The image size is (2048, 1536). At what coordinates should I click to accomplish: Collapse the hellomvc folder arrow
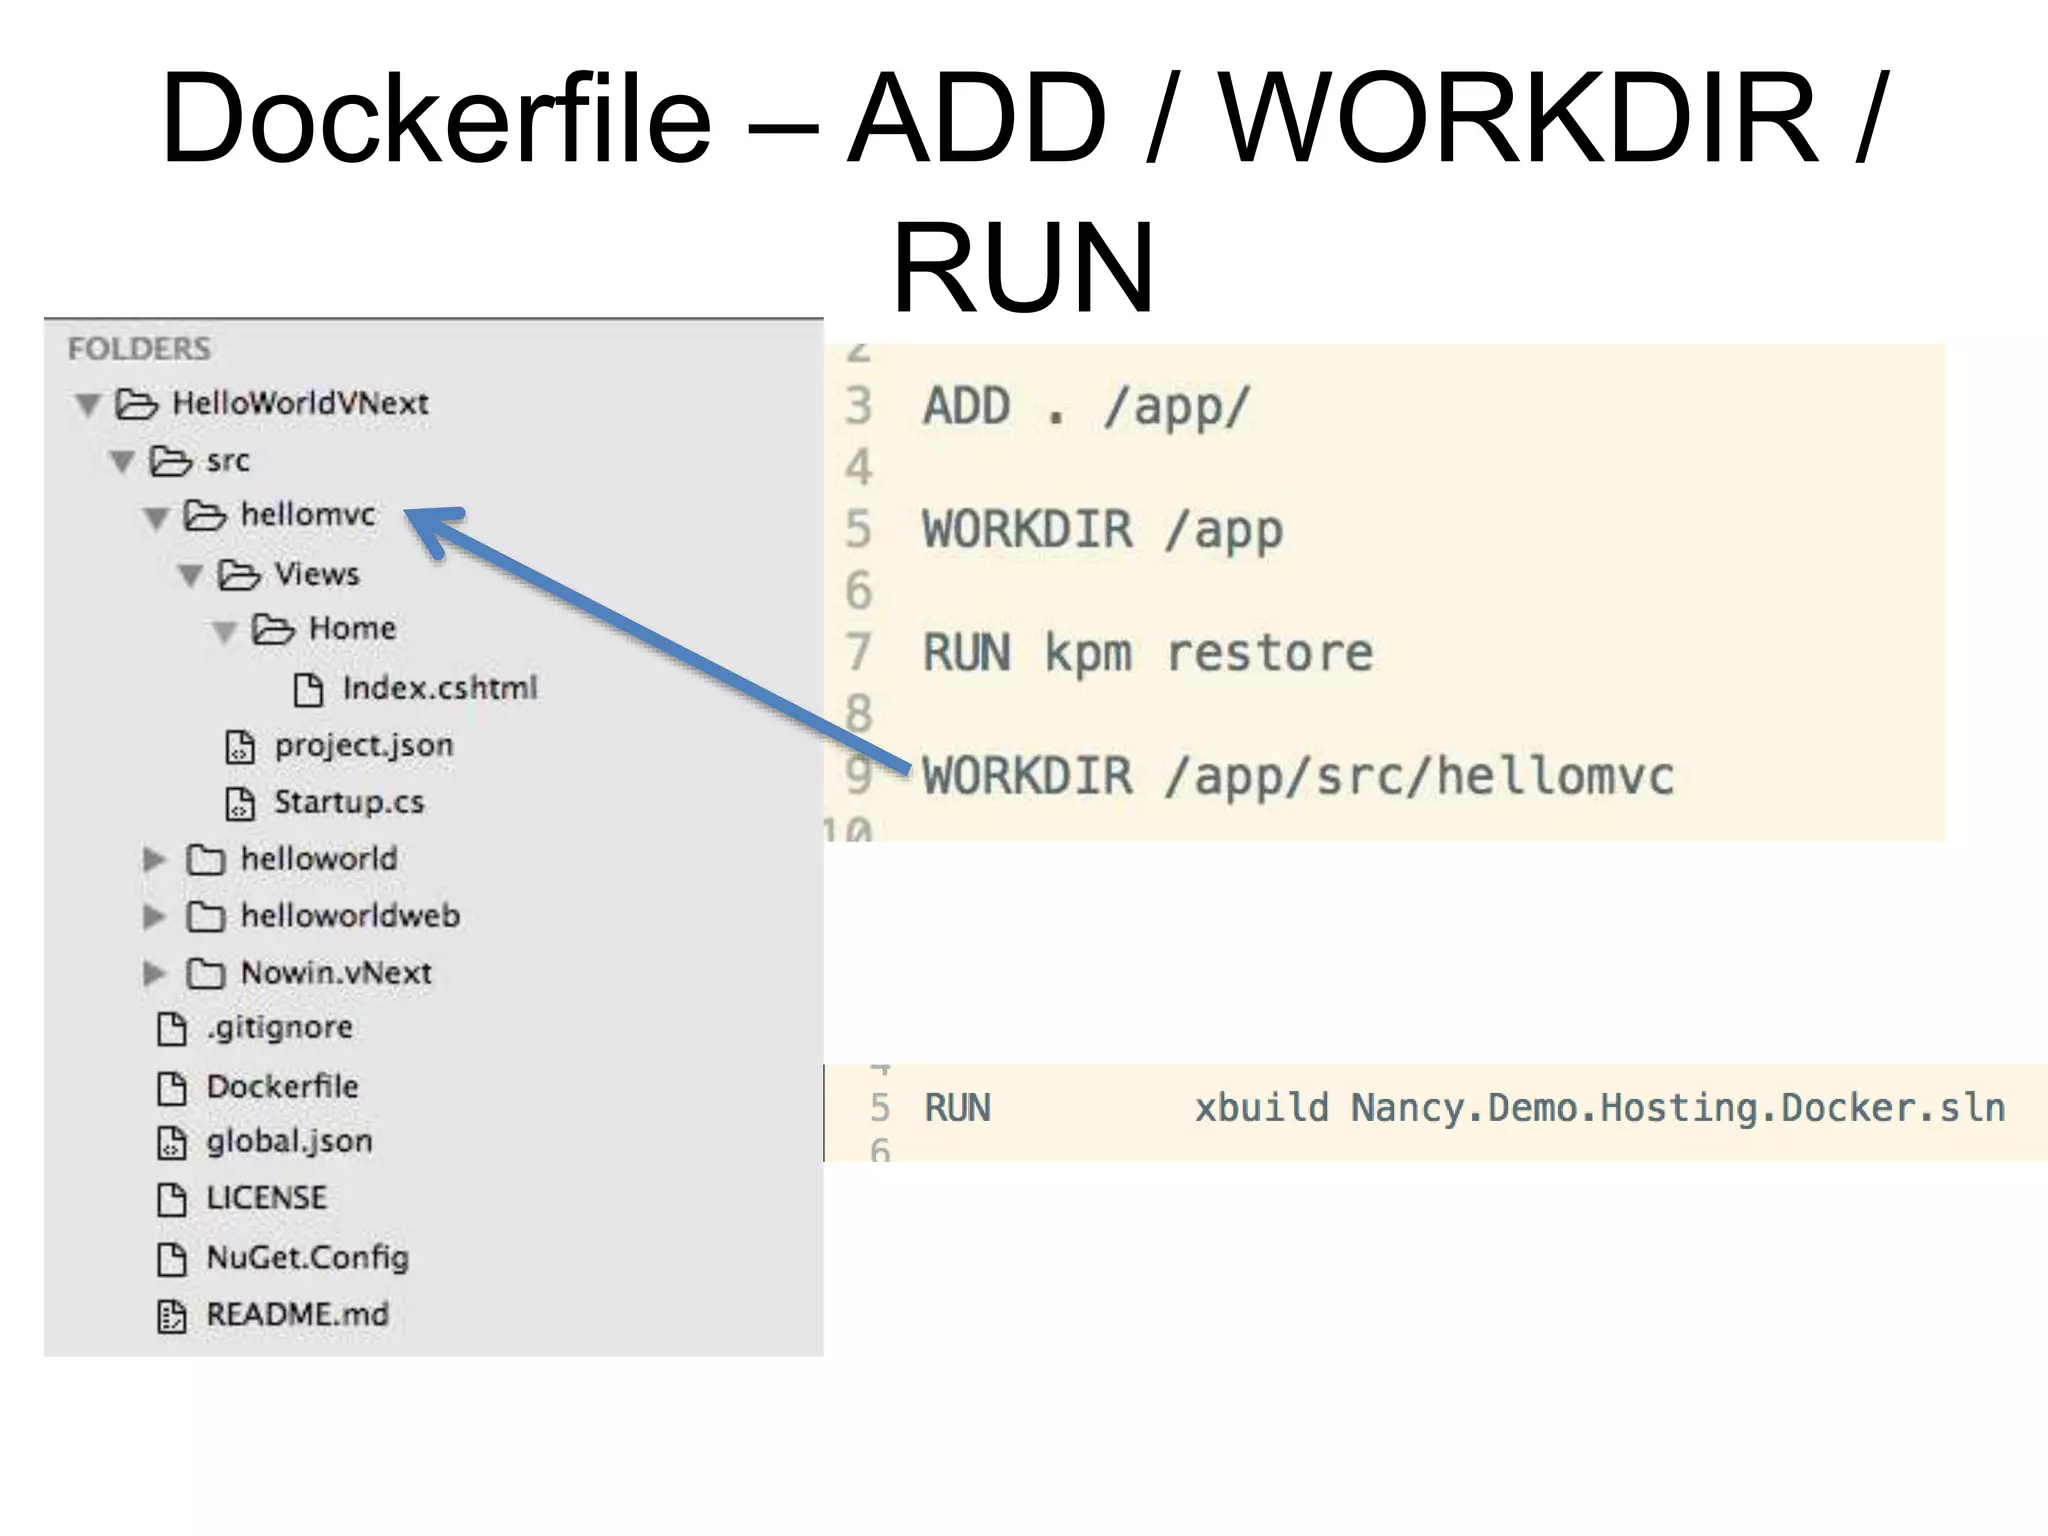point(156,518)
